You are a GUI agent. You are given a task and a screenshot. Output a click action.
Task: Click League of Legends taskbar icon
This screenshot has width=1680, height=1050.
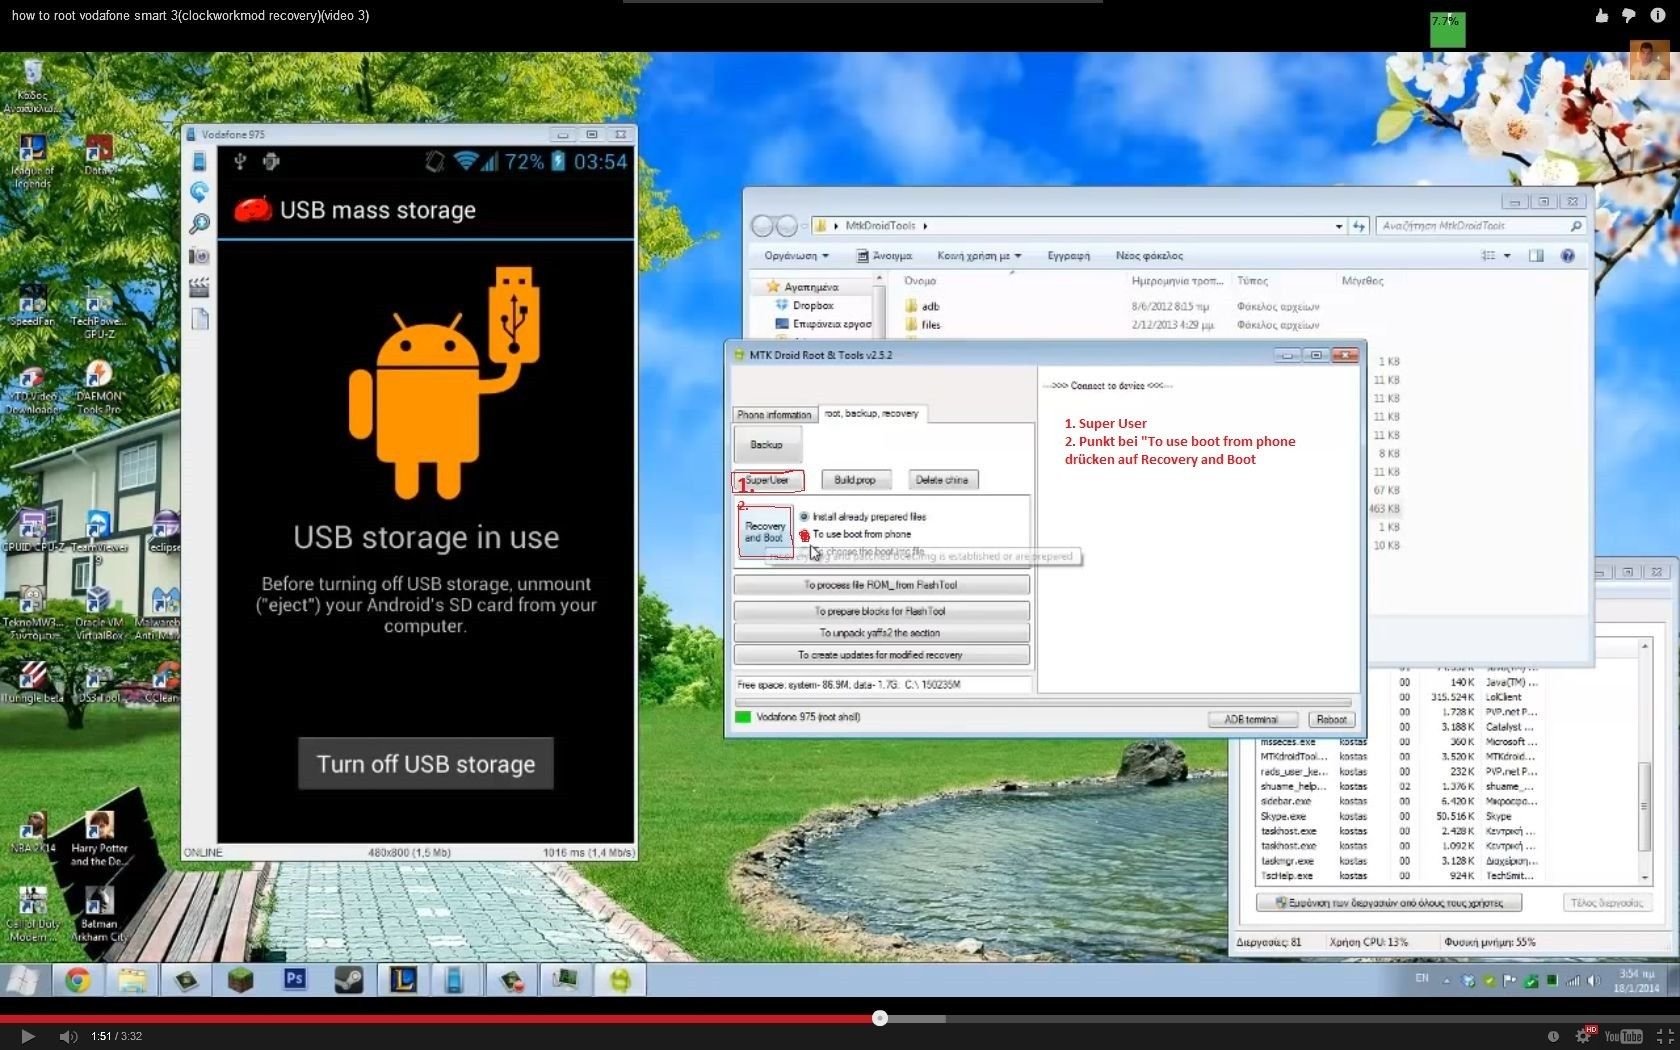click(402, 980)
